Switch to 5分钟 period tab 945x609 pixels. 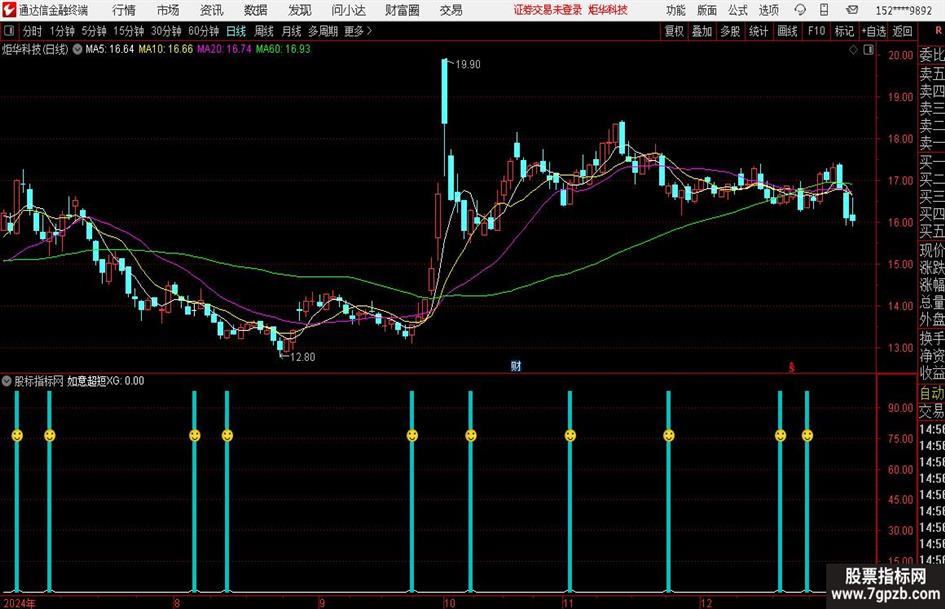(x=93, y=31)
